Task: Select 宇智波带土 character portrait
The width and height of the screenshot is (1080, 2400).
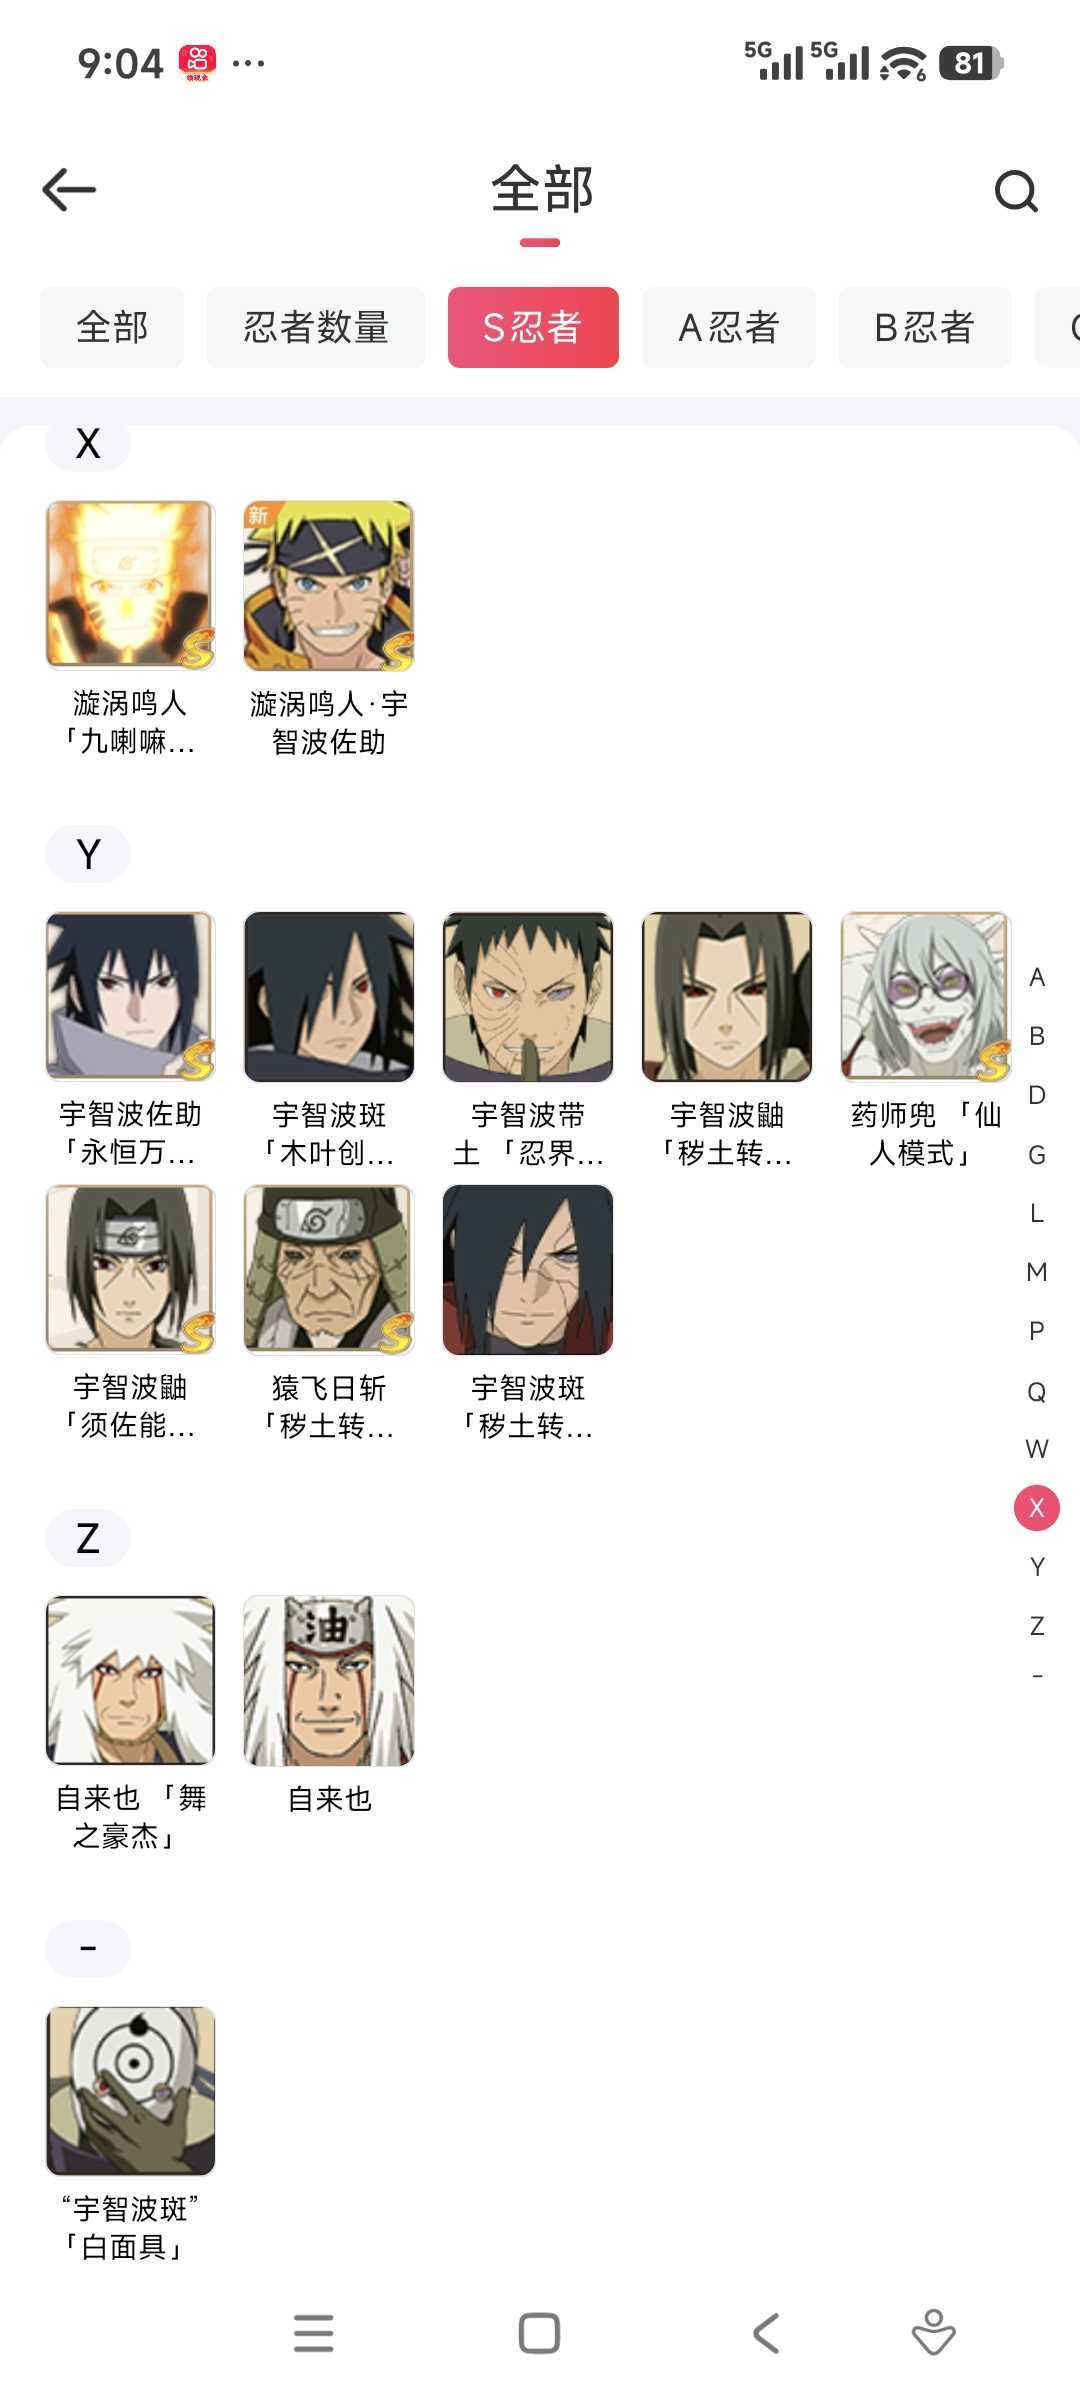Action: click(x=528, y=996)
